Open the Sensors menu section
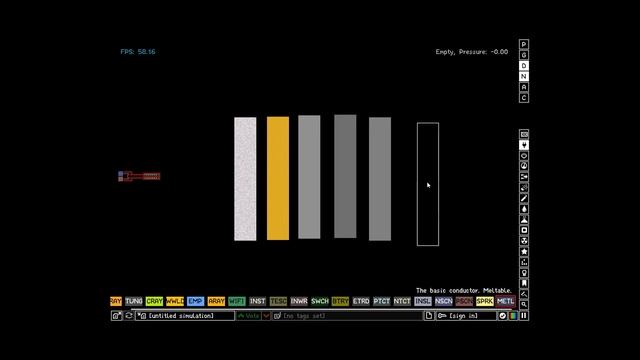Viewport: 640px width, 360px height. [524, 166]
